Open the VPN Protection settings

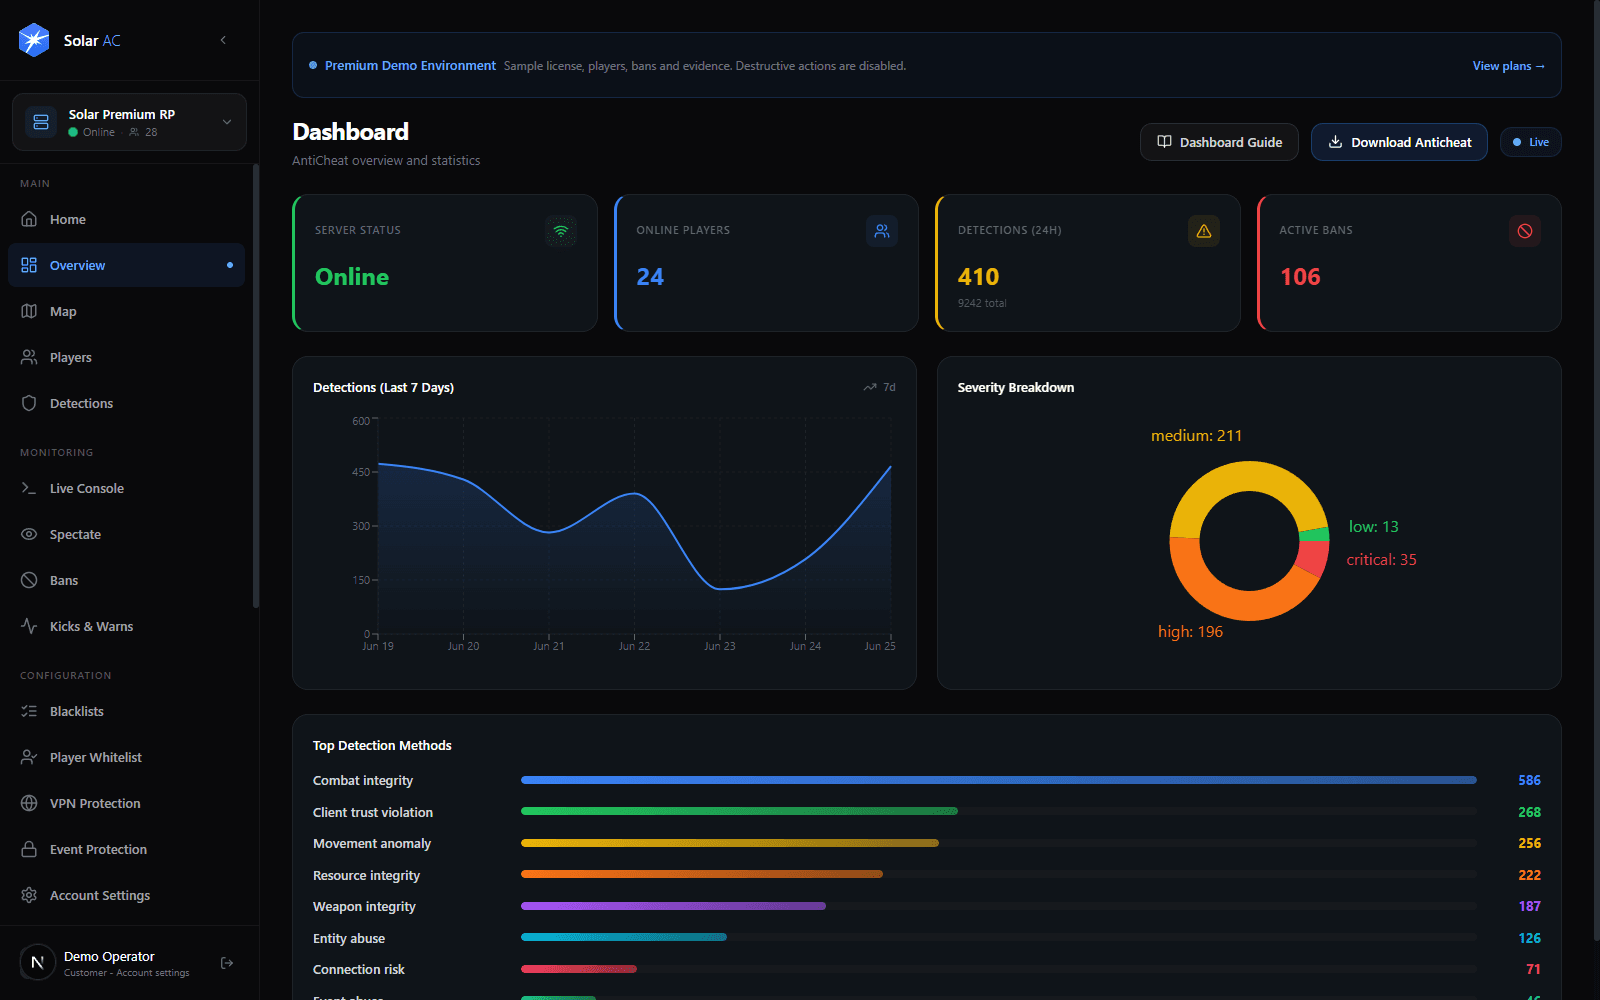click(126, 803)
